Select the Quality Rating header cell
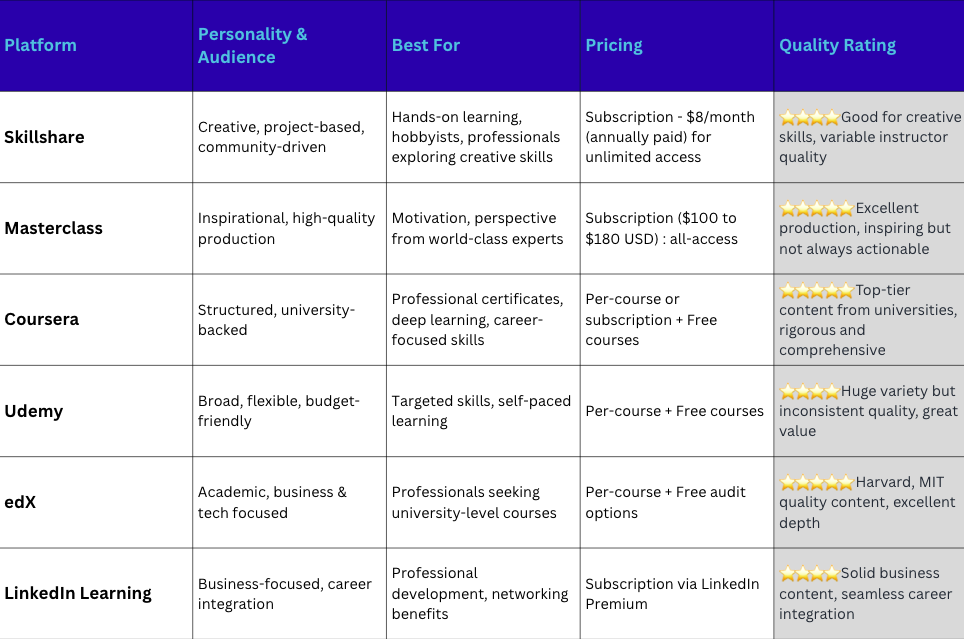Viewport: 964px width, 639px height. click(869, 46)
